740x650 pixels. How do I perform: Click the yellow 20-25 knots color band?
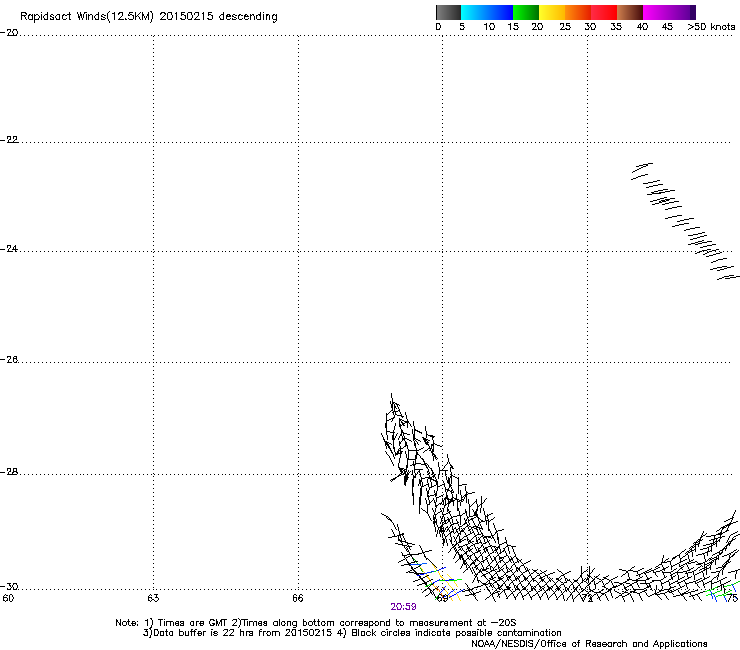click(552, 12)
